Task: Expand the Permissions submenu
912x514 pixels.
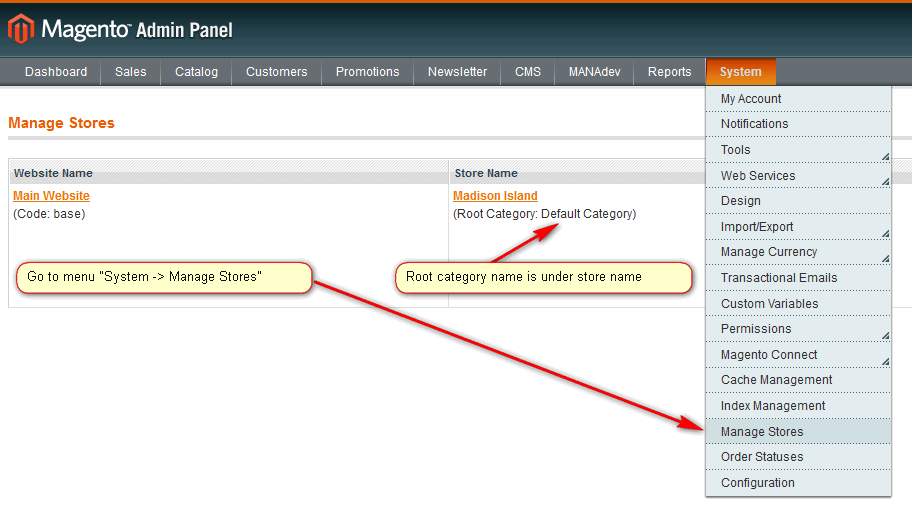Action: tap(798, 329)
